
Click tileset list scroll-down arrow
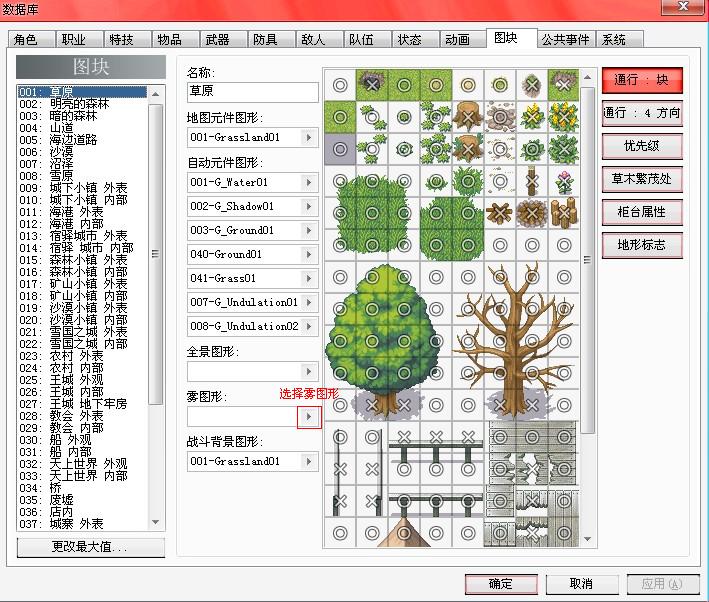pos(156,522)
